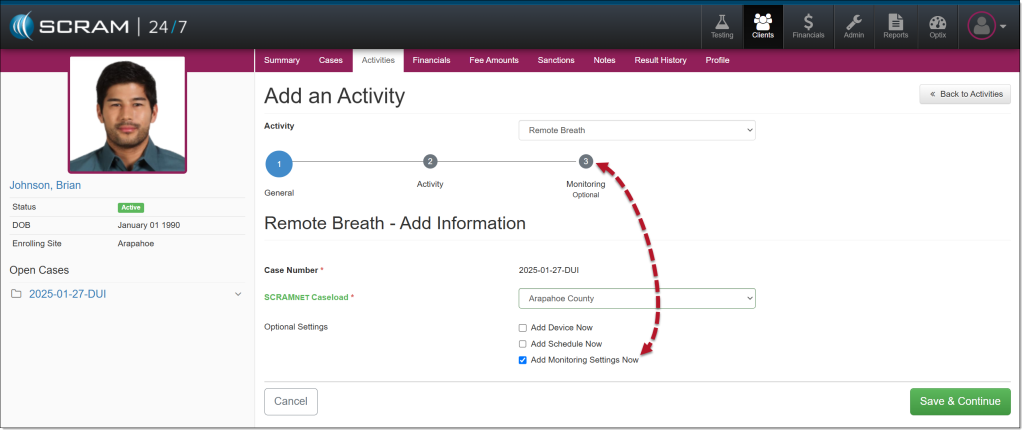Uncheck Add Monitoring Settings Now
The height and width of the screenshot is (432, 1024).
523,360
